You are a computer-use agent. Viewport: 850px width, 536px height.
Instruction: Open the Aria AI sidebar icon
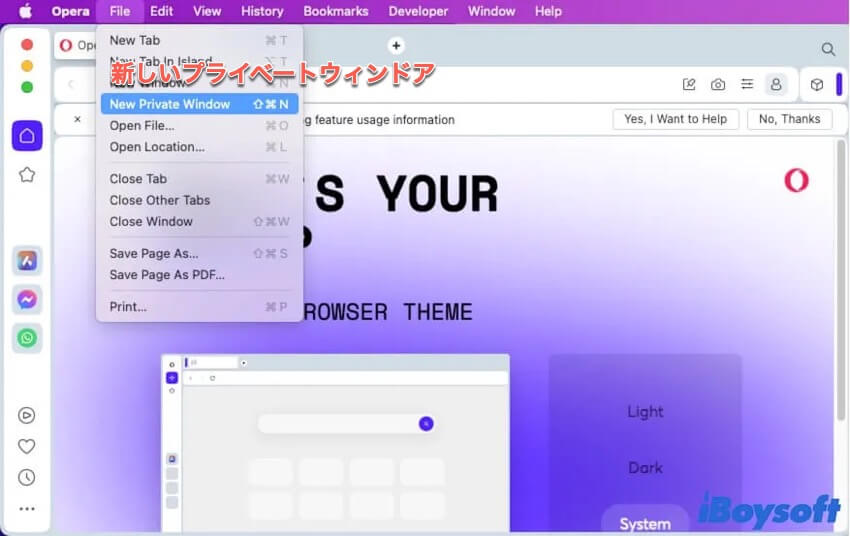pos(27,261)
